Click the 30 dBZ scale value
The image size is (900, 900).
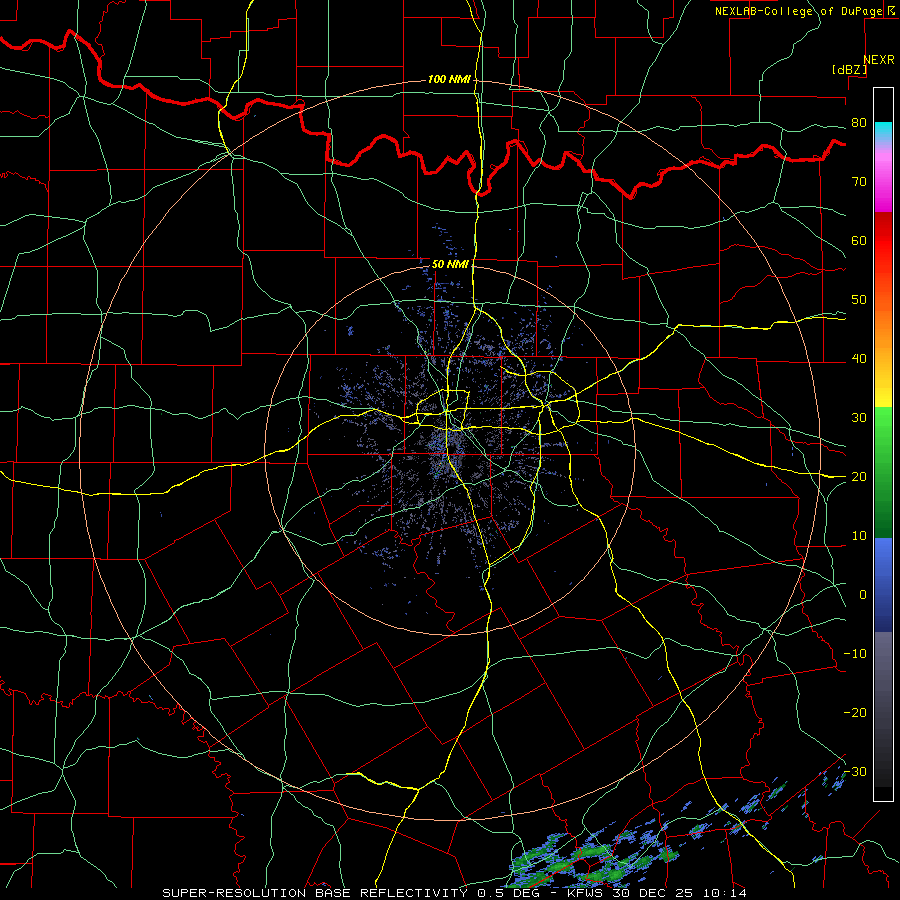point(859,417)
